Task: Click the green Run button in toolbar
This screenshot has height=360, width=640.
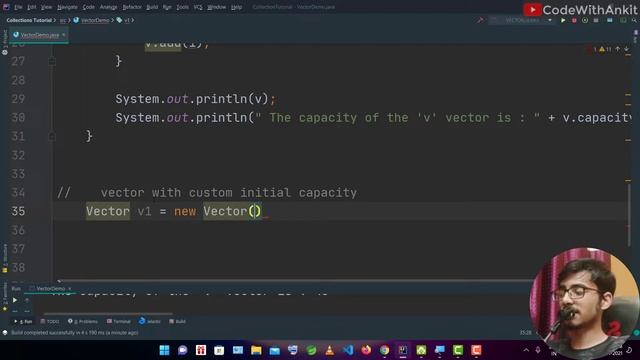Action: click(x=563, y=20)
